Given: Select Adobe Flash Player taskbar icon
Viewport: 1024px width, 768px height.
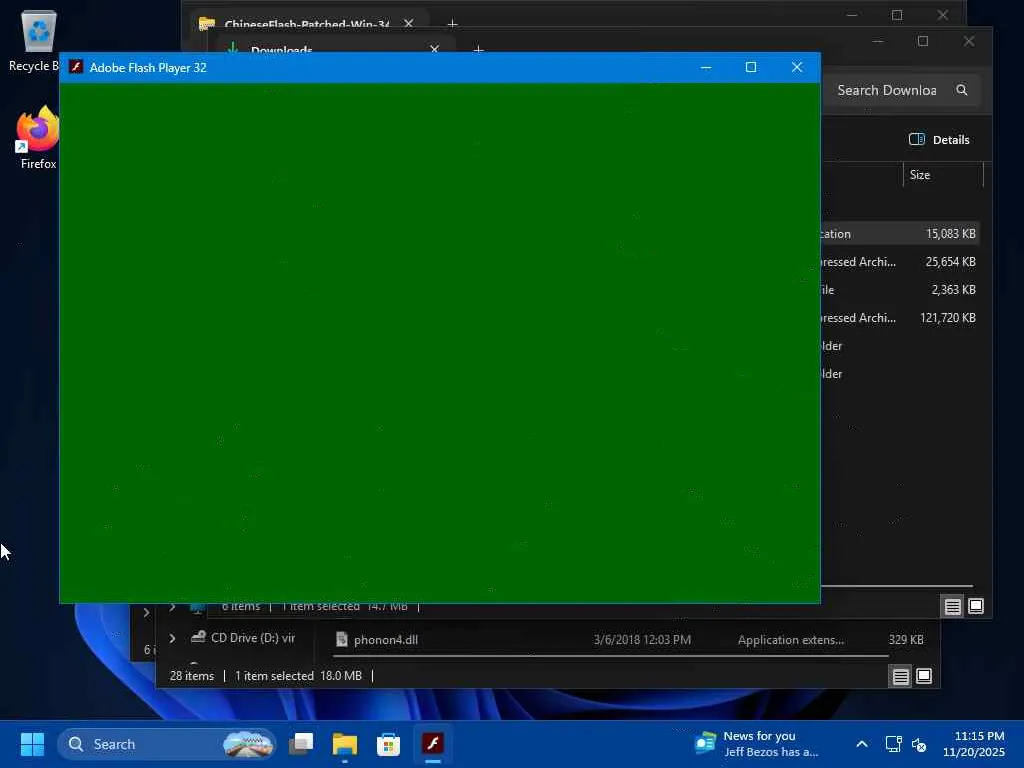Looking at the screenshot, I should click(432, 744).
